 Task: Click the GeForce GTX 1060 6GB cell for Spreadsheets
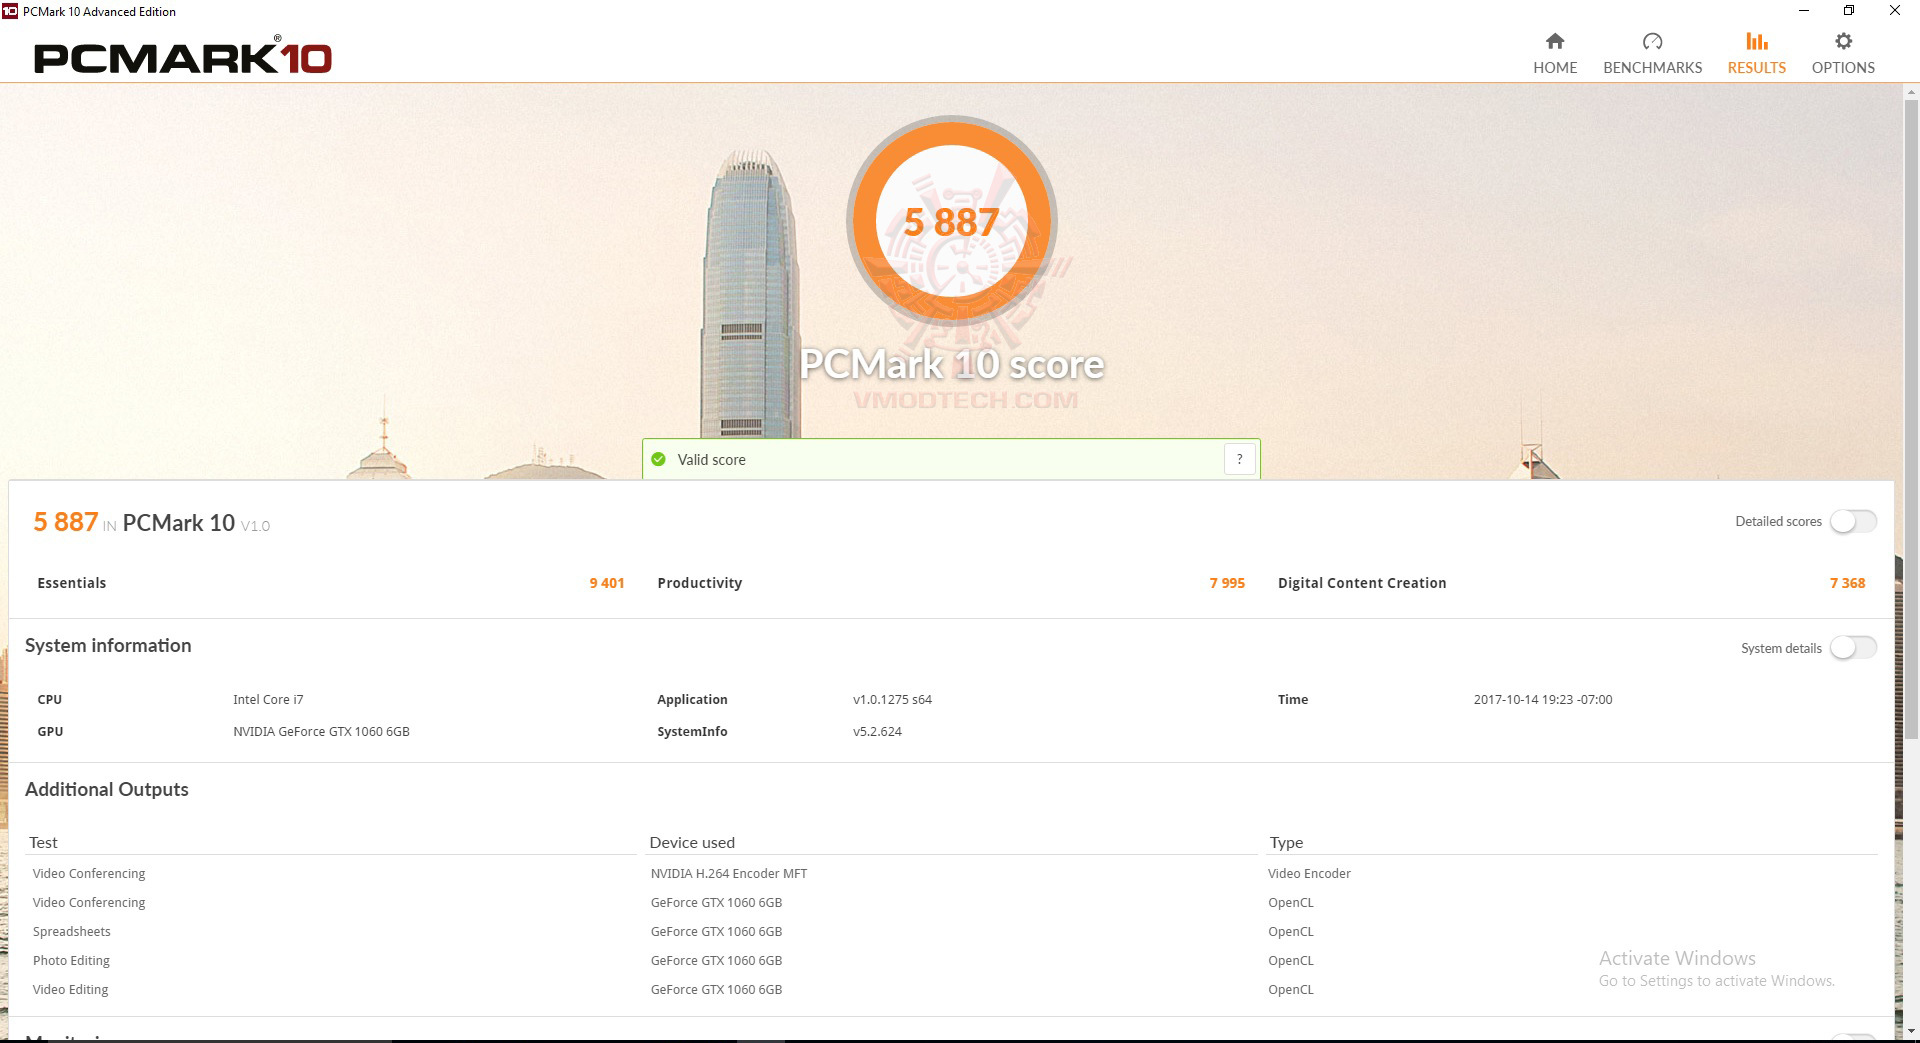tap(716, 932)
